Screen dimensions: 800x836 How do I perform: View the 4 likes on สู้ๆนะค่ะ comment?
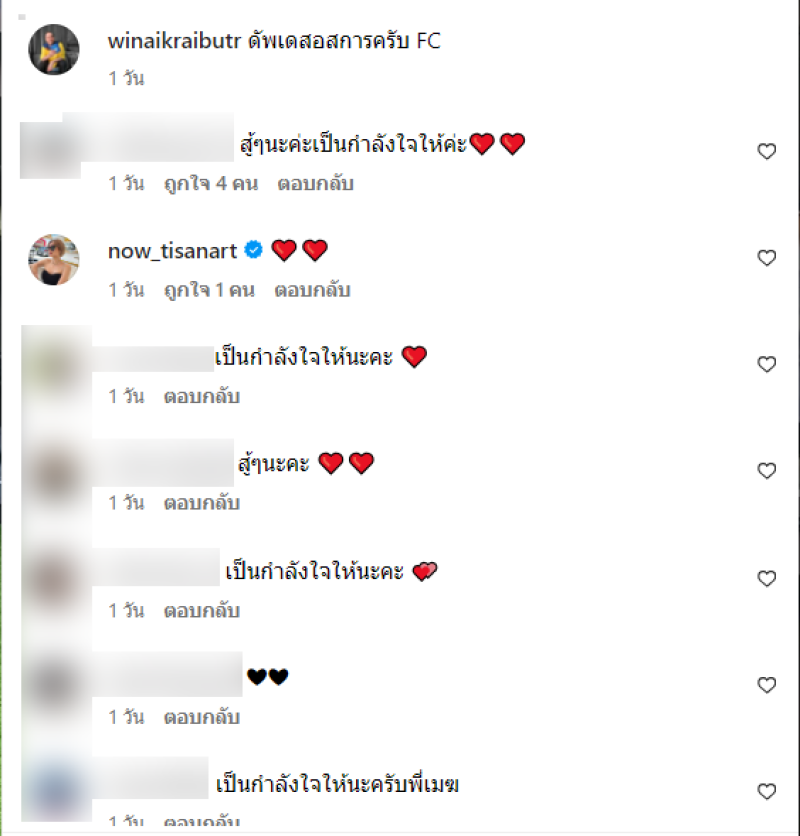pos(211,184)
